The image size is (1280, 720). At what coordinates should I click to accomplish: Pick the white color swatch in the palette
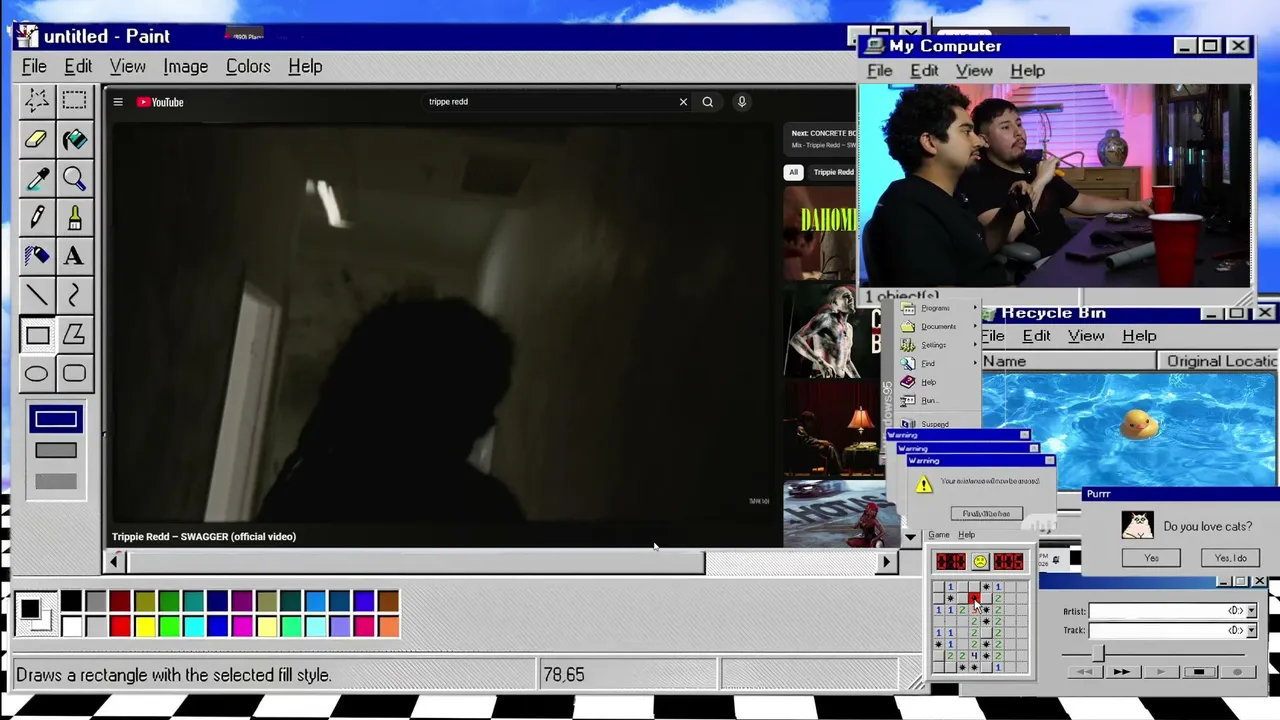(71, 627)
